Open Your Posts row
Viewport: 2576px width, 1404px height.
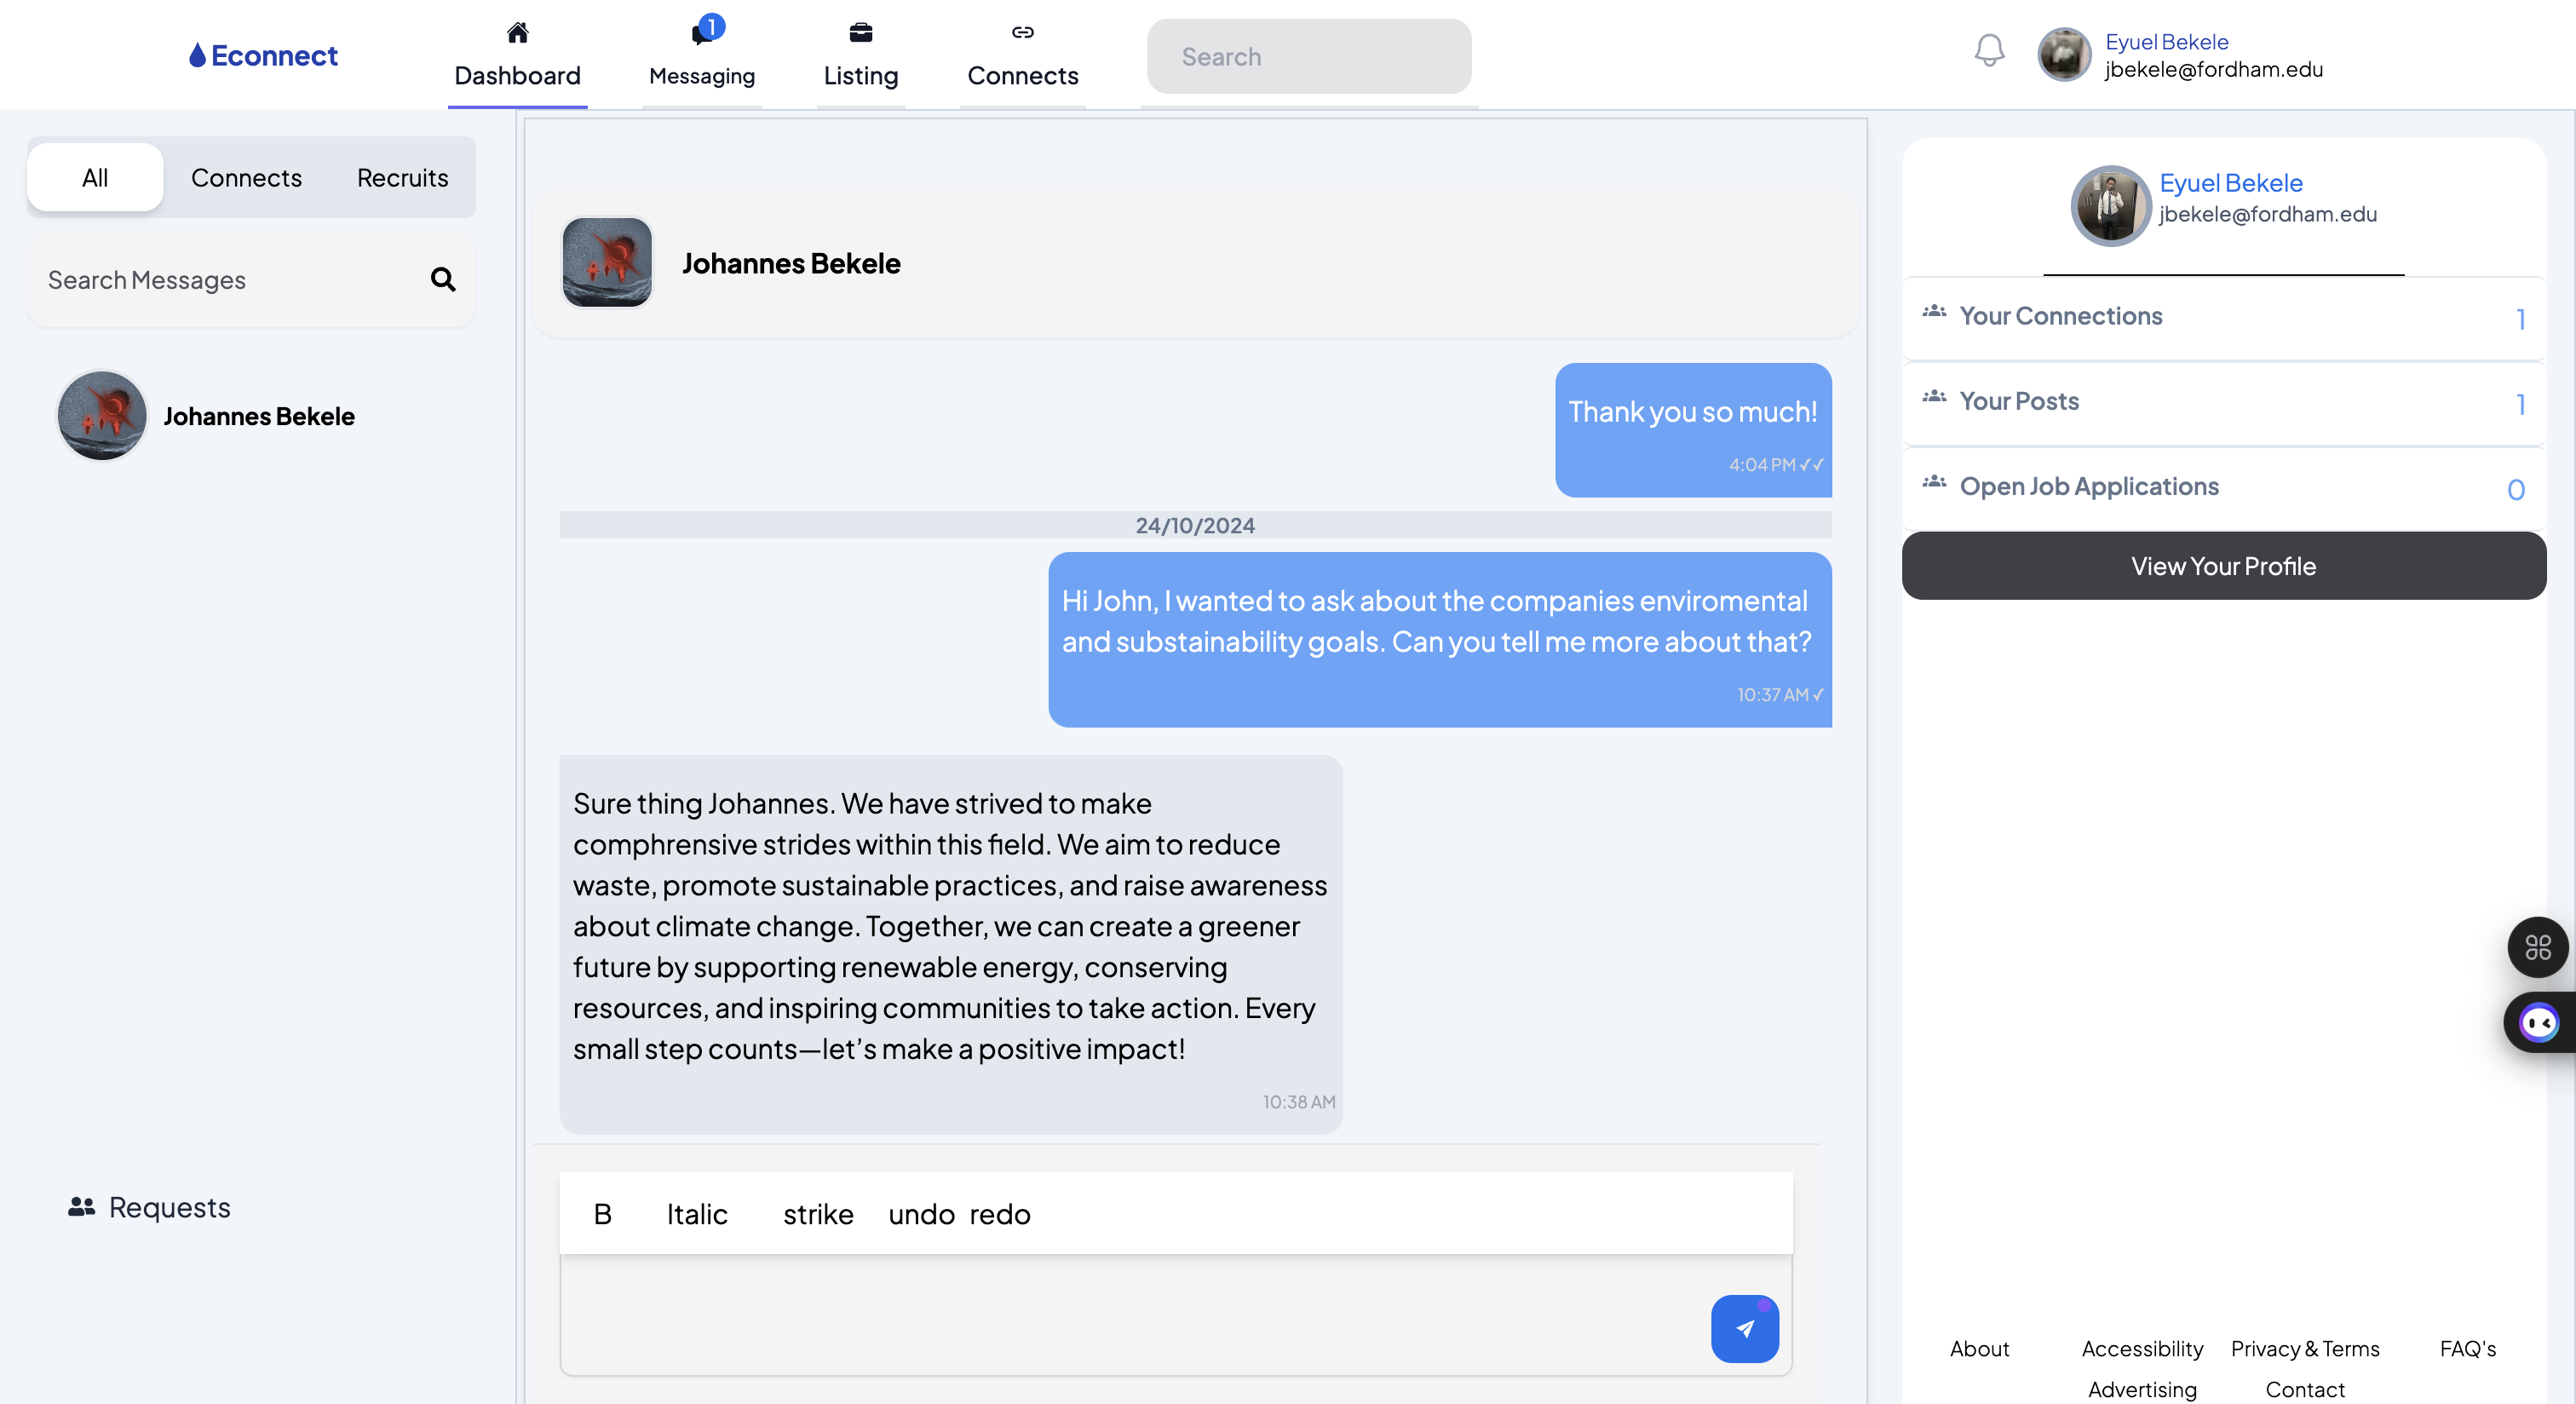2223,403
